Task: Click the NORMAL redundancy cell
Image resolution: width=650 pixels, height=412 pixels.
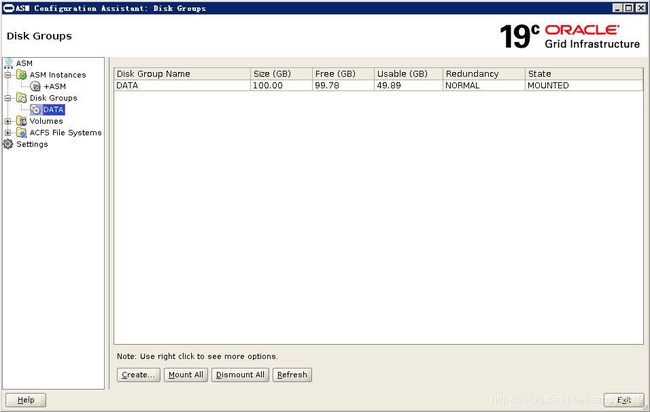Action: point(484,85)
